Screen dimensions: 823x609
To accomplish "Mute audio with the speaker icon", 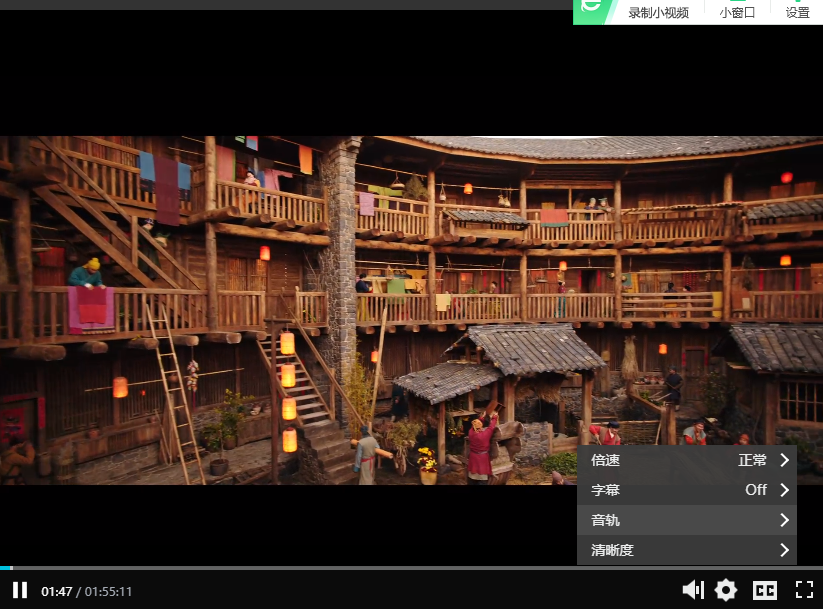I will pyautogui.click(x=692, y=590).
